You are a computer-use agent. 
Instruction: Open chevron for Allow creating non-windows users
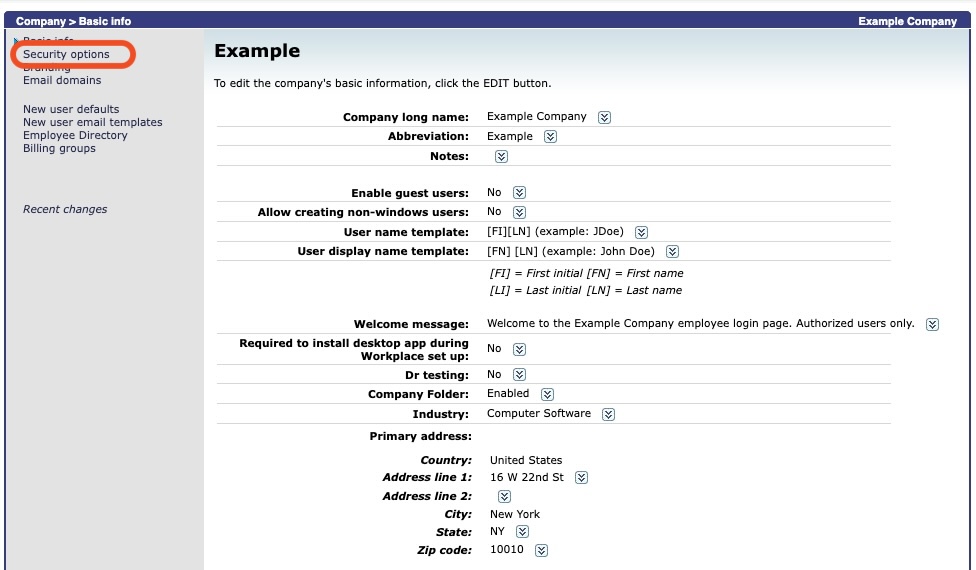[x=519, y=212]
